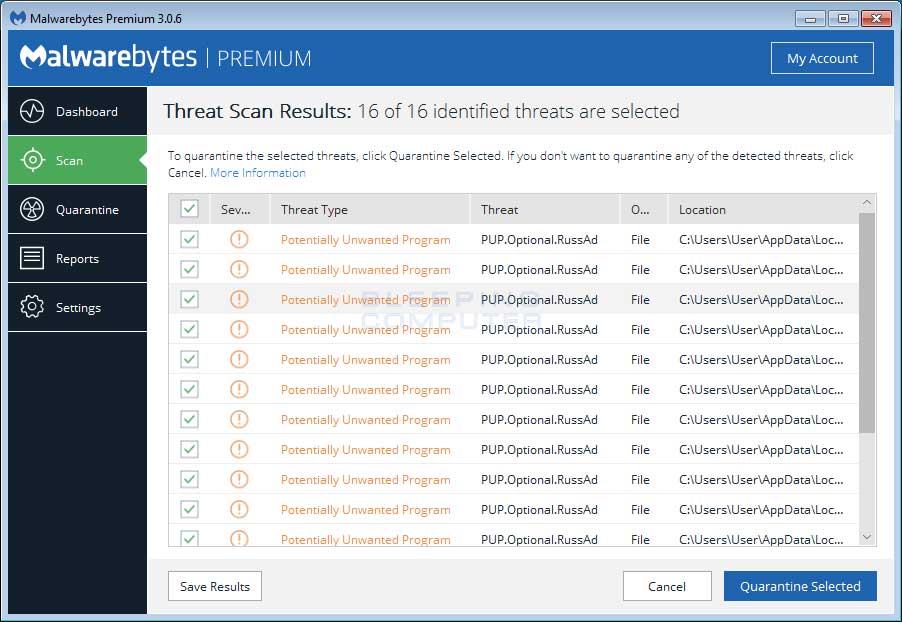The height and width of the screenshot is (622, 902).
Task: Click the scroll-down arrow on the threat list
Action: (x=866, y=537)
